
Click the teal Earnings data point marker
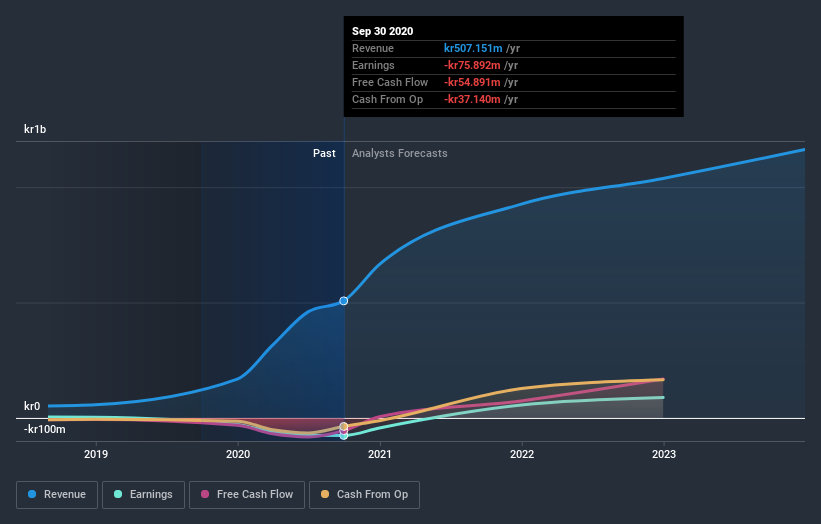pos(343,436)
